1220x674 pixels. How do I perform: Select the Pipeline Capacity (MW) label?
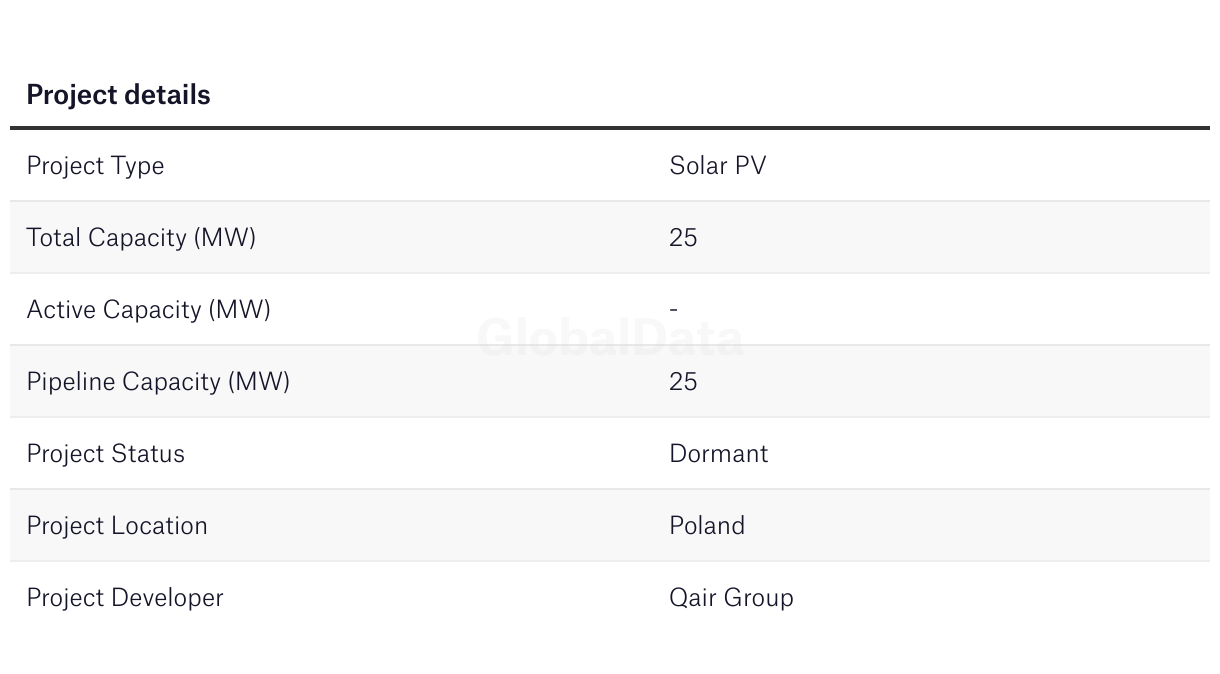point(158,382)
